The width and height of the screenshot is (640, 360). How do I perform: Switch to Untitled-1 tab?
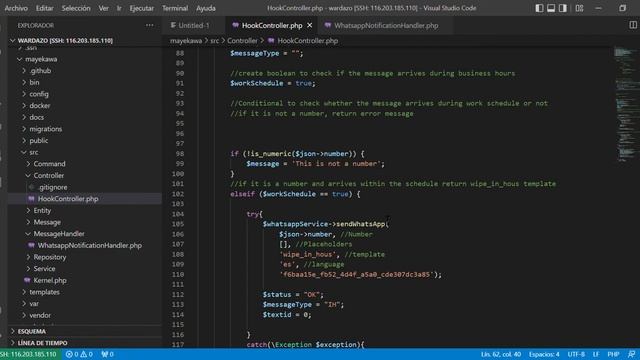click(x=190, y=25)
